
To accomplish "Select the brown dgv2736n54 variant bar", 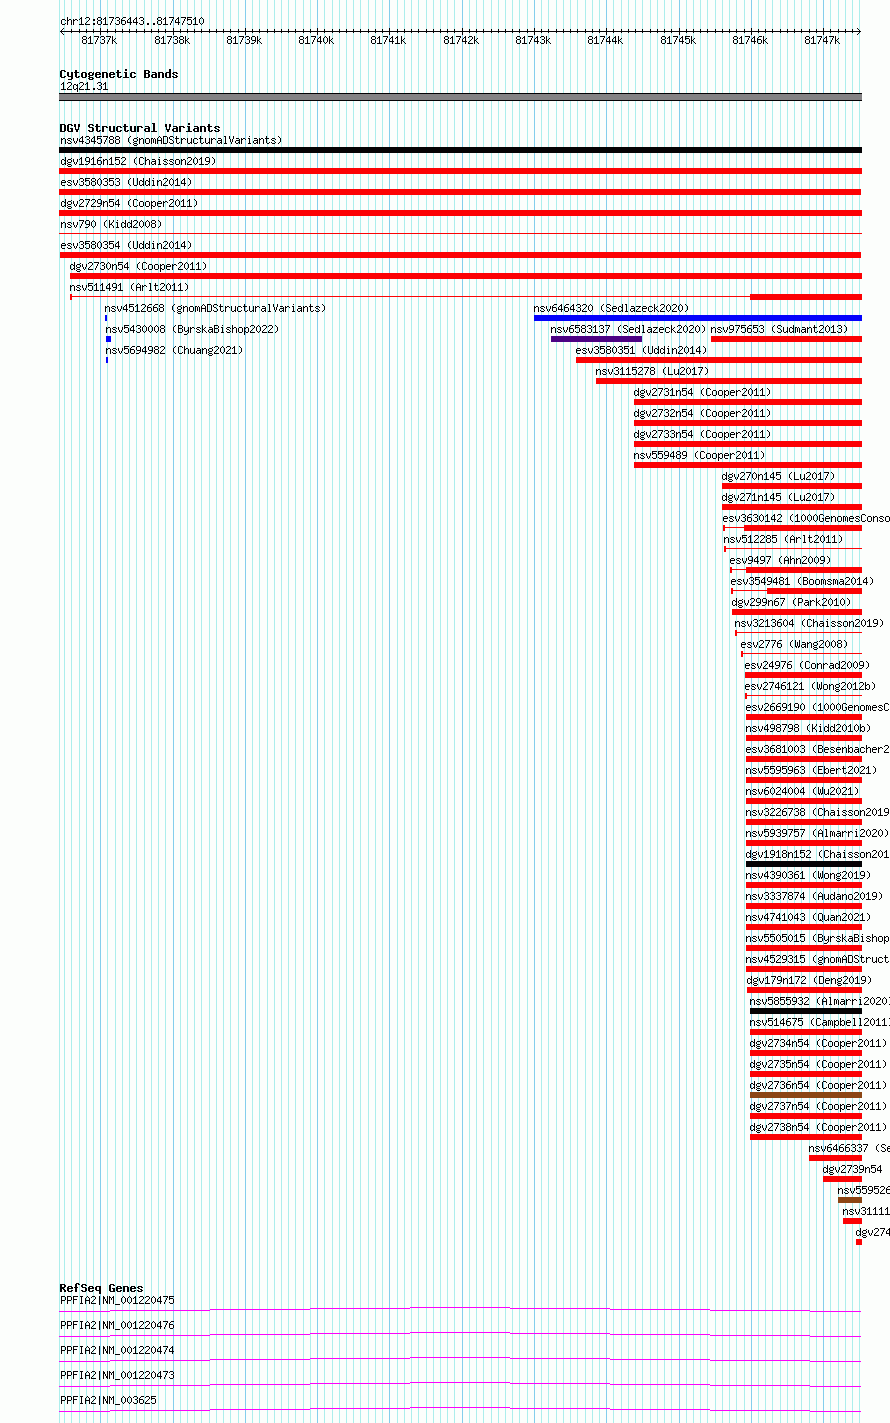I will (x=805, y=1095).
